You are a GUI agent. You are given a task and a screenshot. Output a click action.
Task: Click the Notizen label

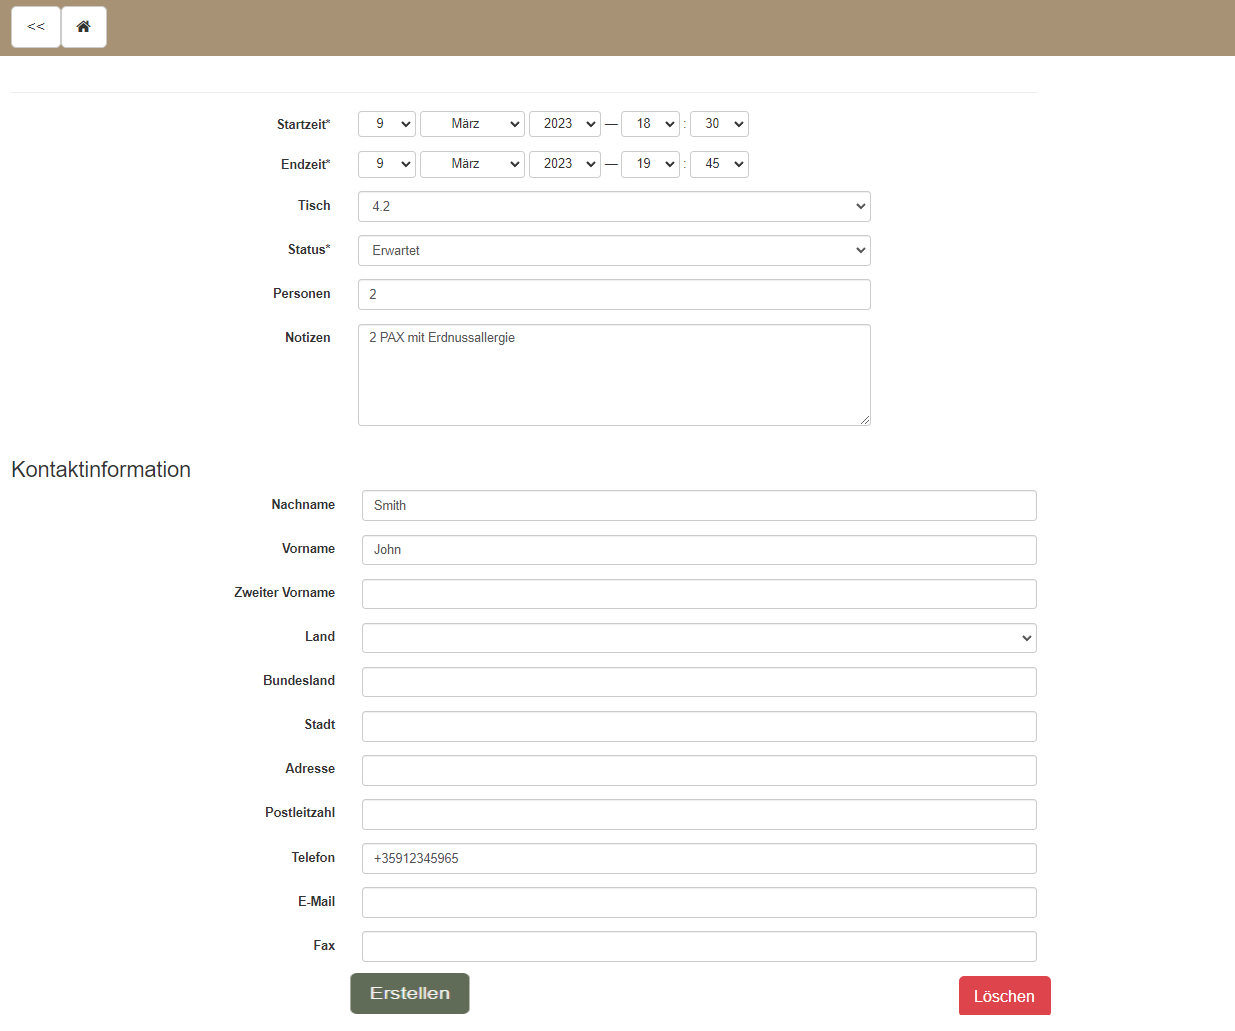click(x=308, y=337)
